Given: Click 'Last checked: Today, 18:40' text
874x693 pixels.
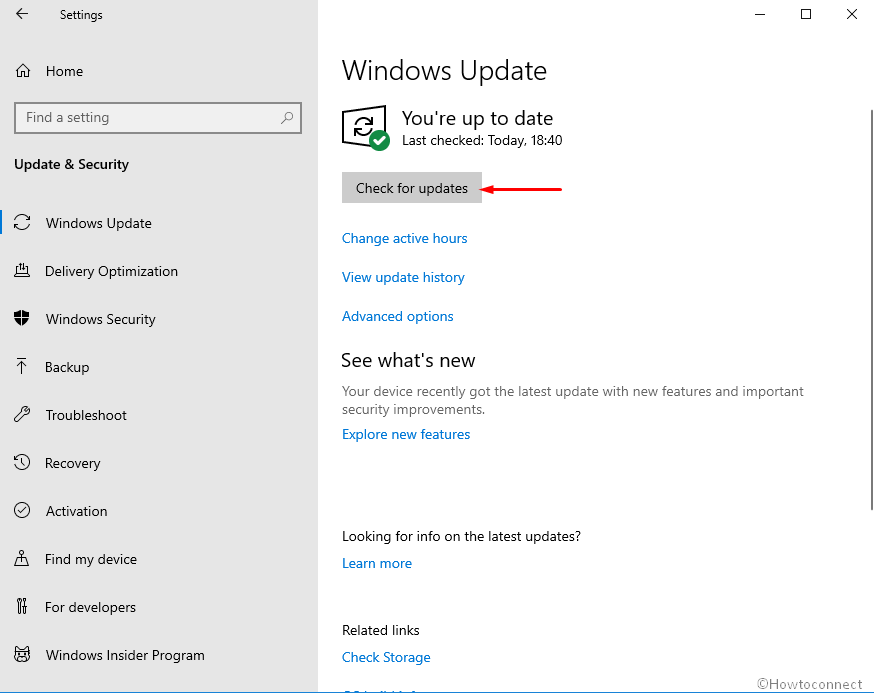Looking at the screenshot, I should point(482,140).
